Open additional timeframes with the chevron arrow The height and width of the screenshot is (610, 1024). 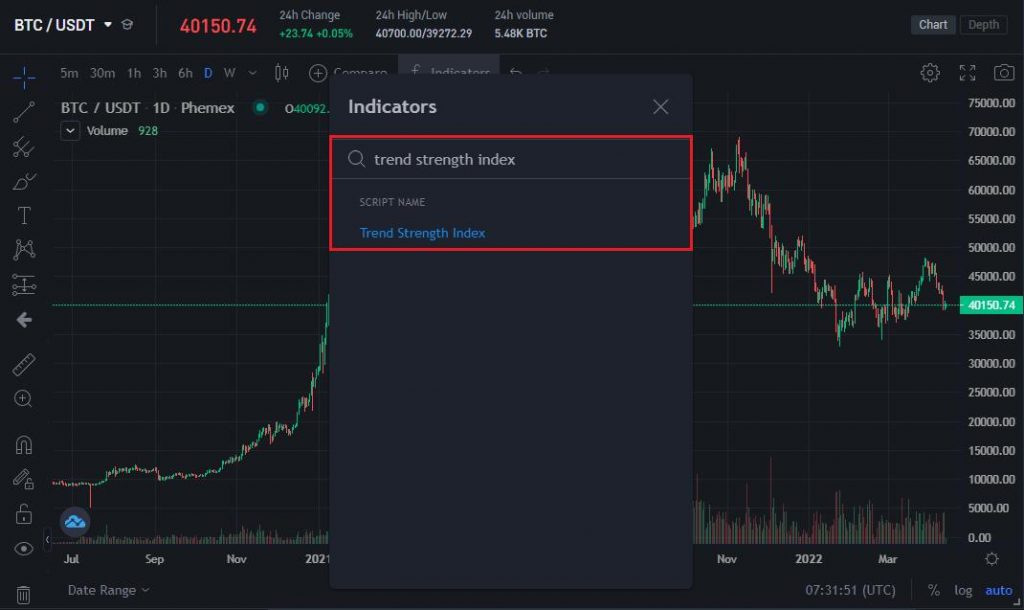pos(253,73)
